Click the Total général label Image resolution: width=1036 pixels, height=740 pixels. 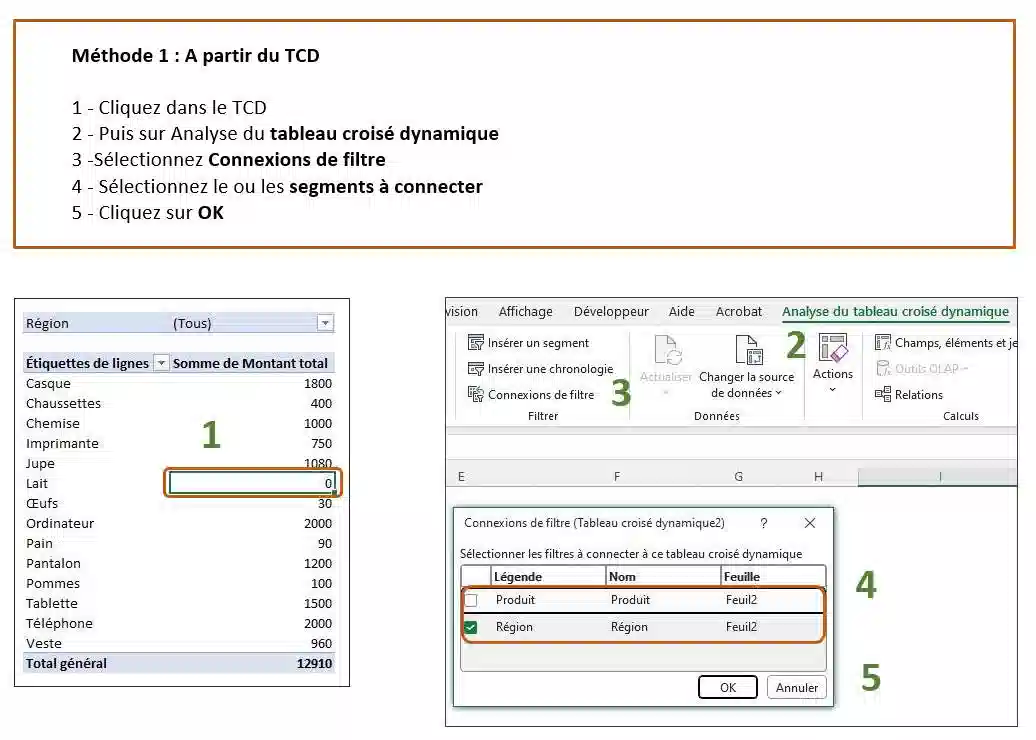tap(66, 663)
